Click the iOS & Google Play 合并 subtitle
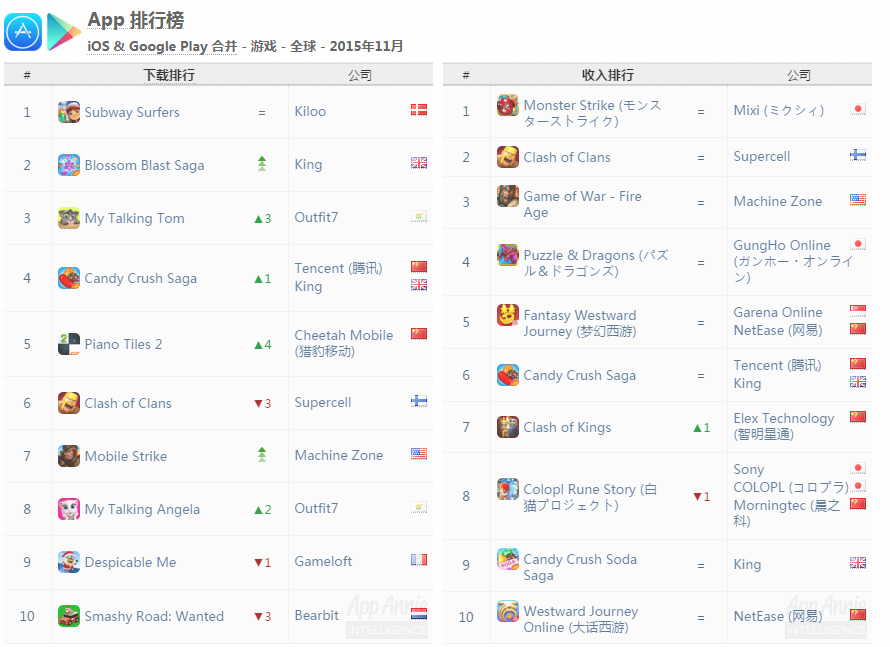 point(162,46)
